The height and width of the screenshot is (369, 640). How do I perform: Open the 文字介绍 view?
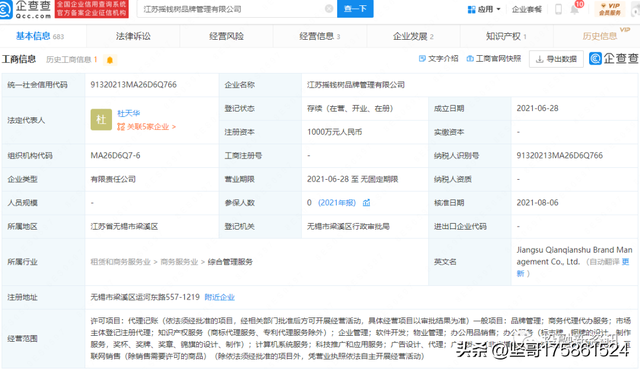click(x=438, y=59)
